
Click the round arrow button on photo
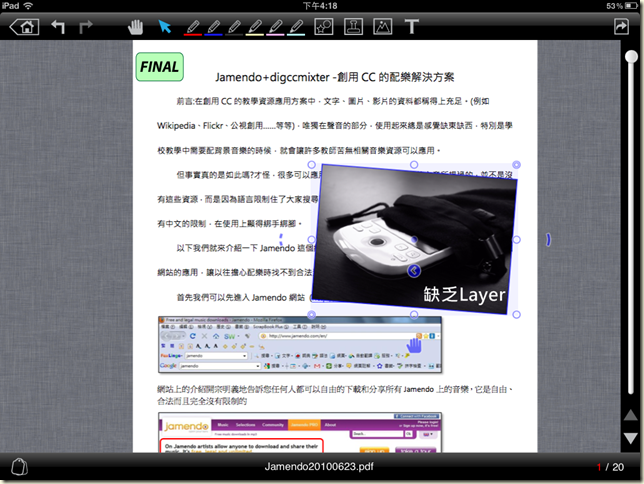[414, 271]
